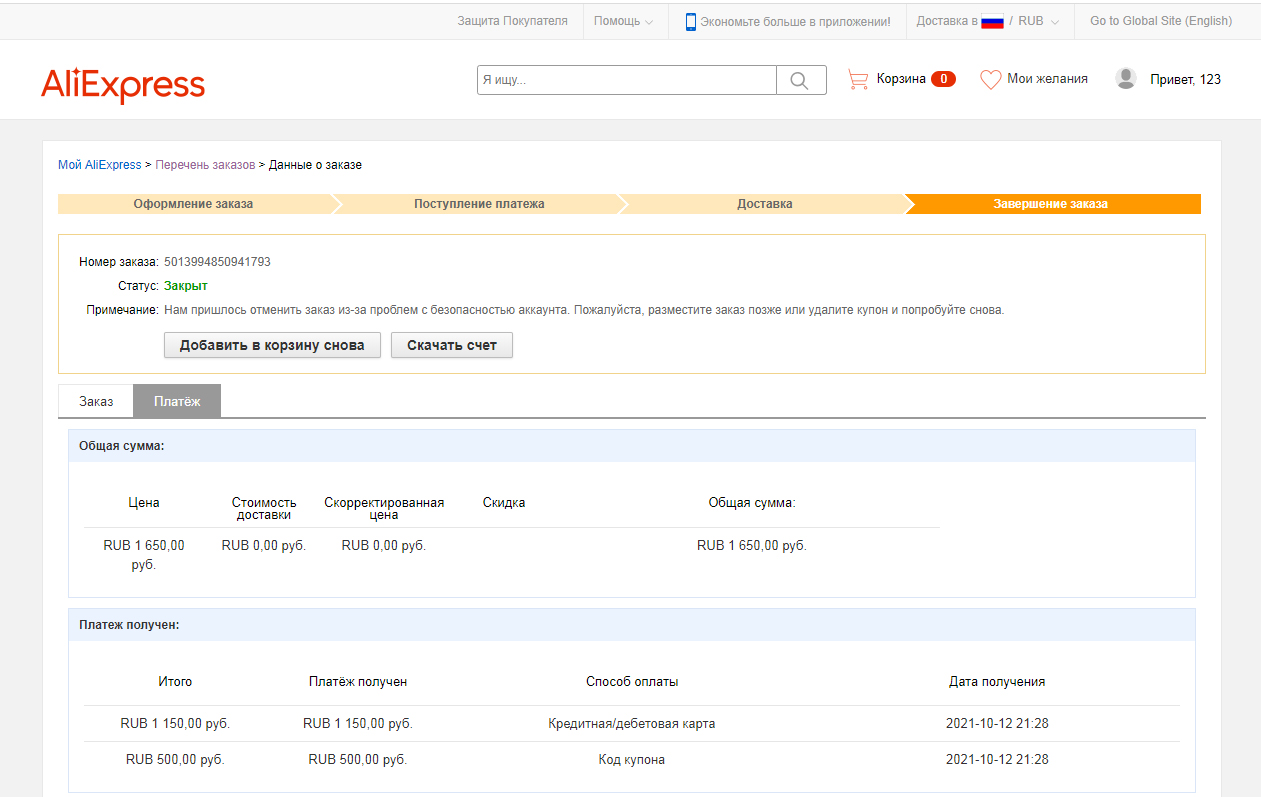Click the search magnifier button
The width and height of the screenshot is (1261, 797).
[x=801, y=80]
